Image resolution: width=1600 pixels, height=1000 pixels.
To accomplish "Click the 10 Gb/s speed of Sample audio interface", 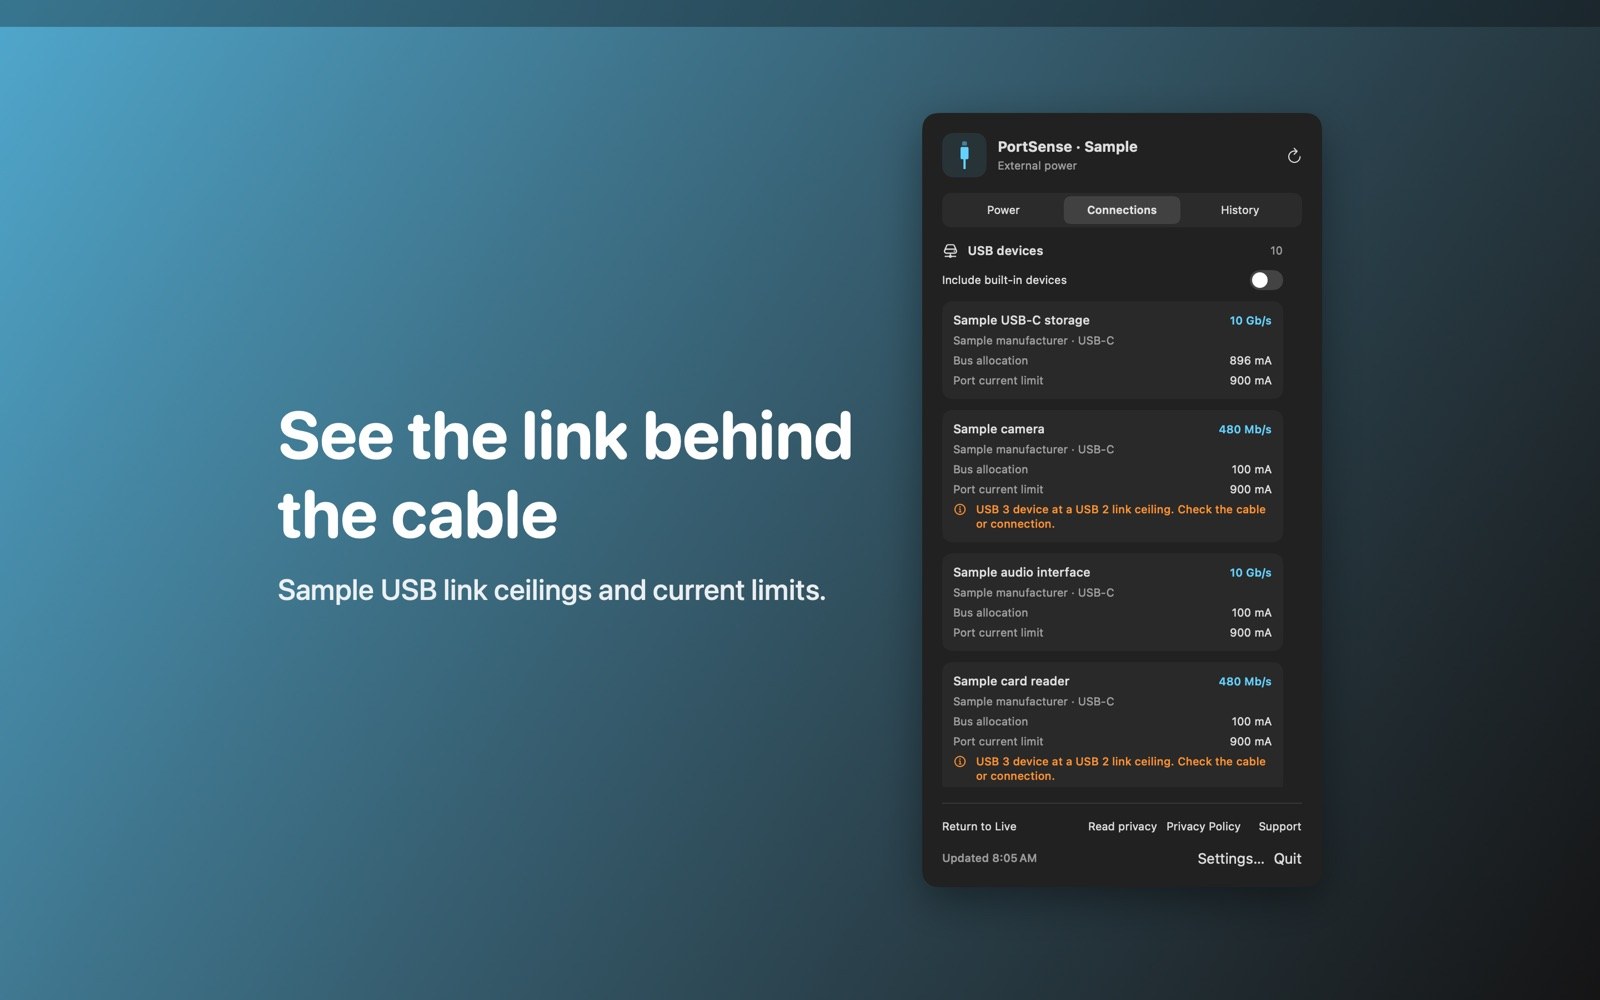I will tap(1250, 573).
